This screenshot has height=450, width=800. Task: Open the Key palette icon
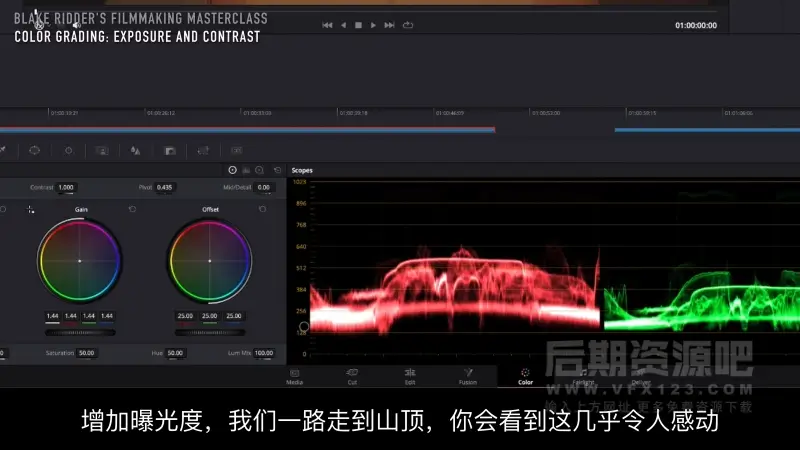pyautogui.click(x=170, y=150)
